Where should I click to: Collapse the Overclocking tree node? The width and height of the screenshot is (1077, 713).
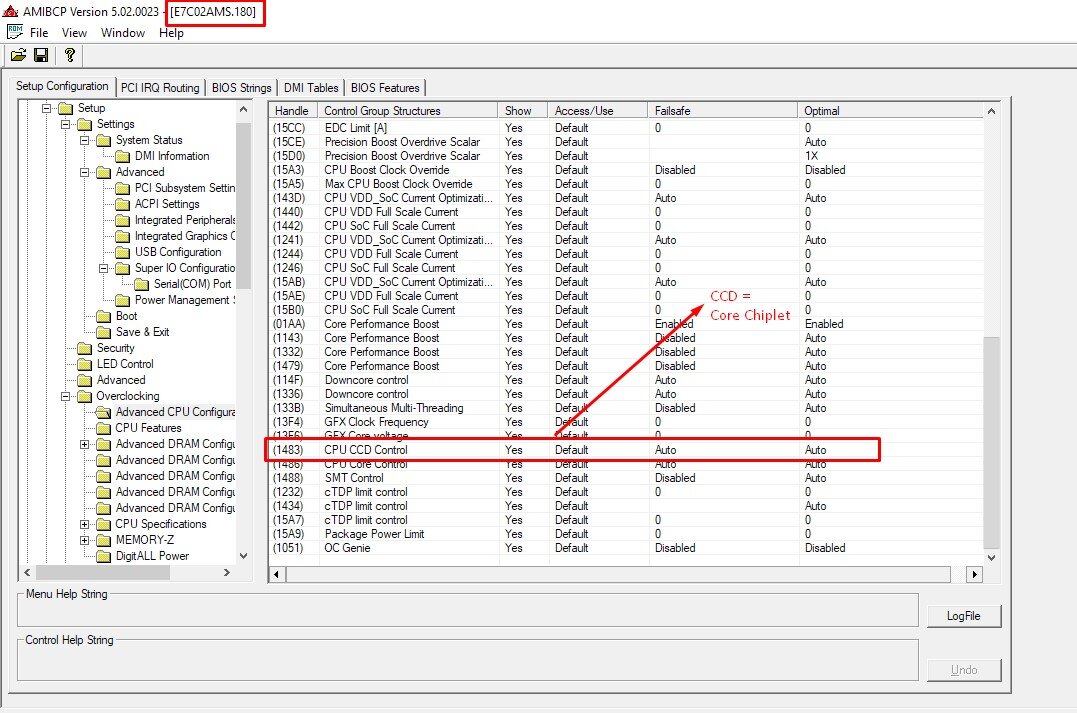coord(66,396)
